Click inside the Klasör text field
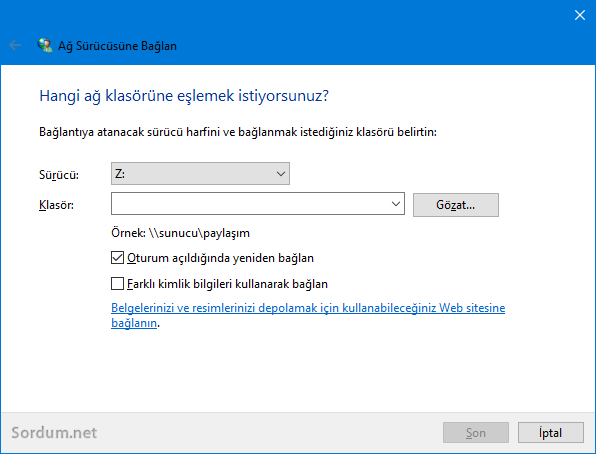Image resolution: width=596 pixels, height=454 pixels. [x=250, y=204]
